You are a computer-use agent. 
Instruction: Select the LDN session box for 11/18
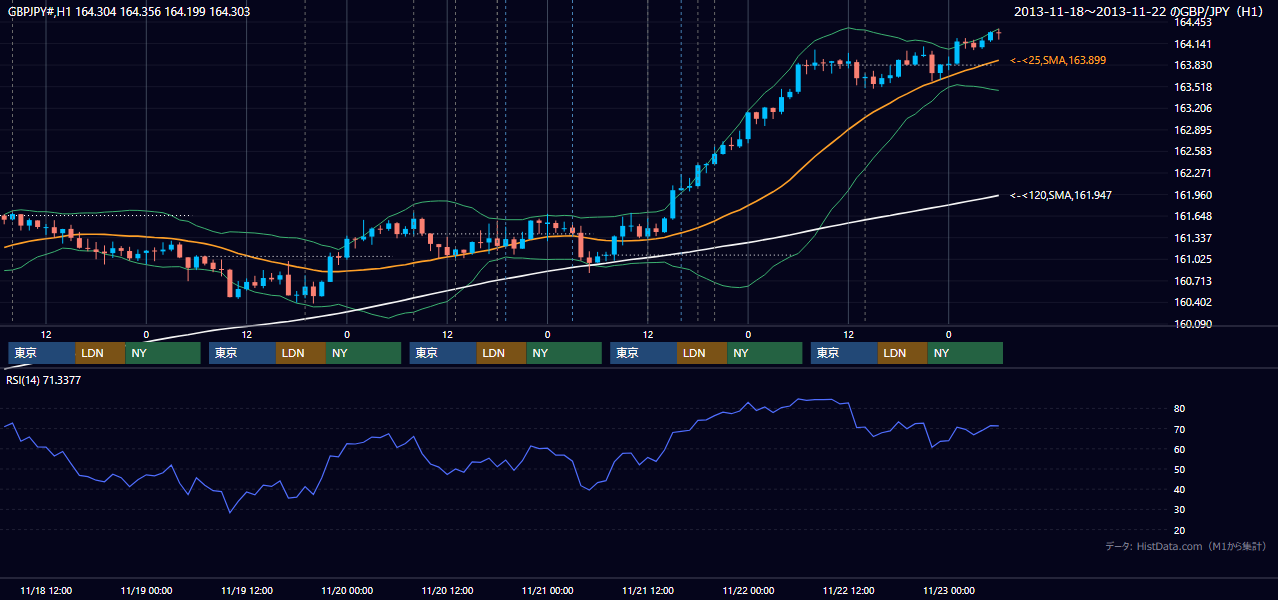[101, 353]
